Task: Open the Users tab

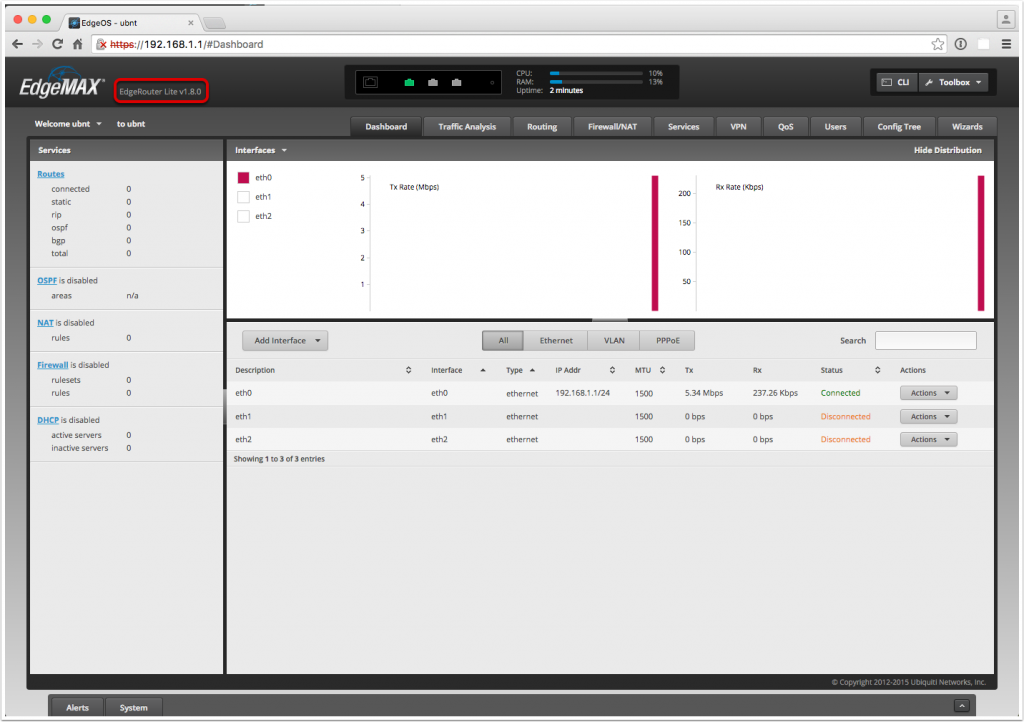Action: (x=835, y=127)
